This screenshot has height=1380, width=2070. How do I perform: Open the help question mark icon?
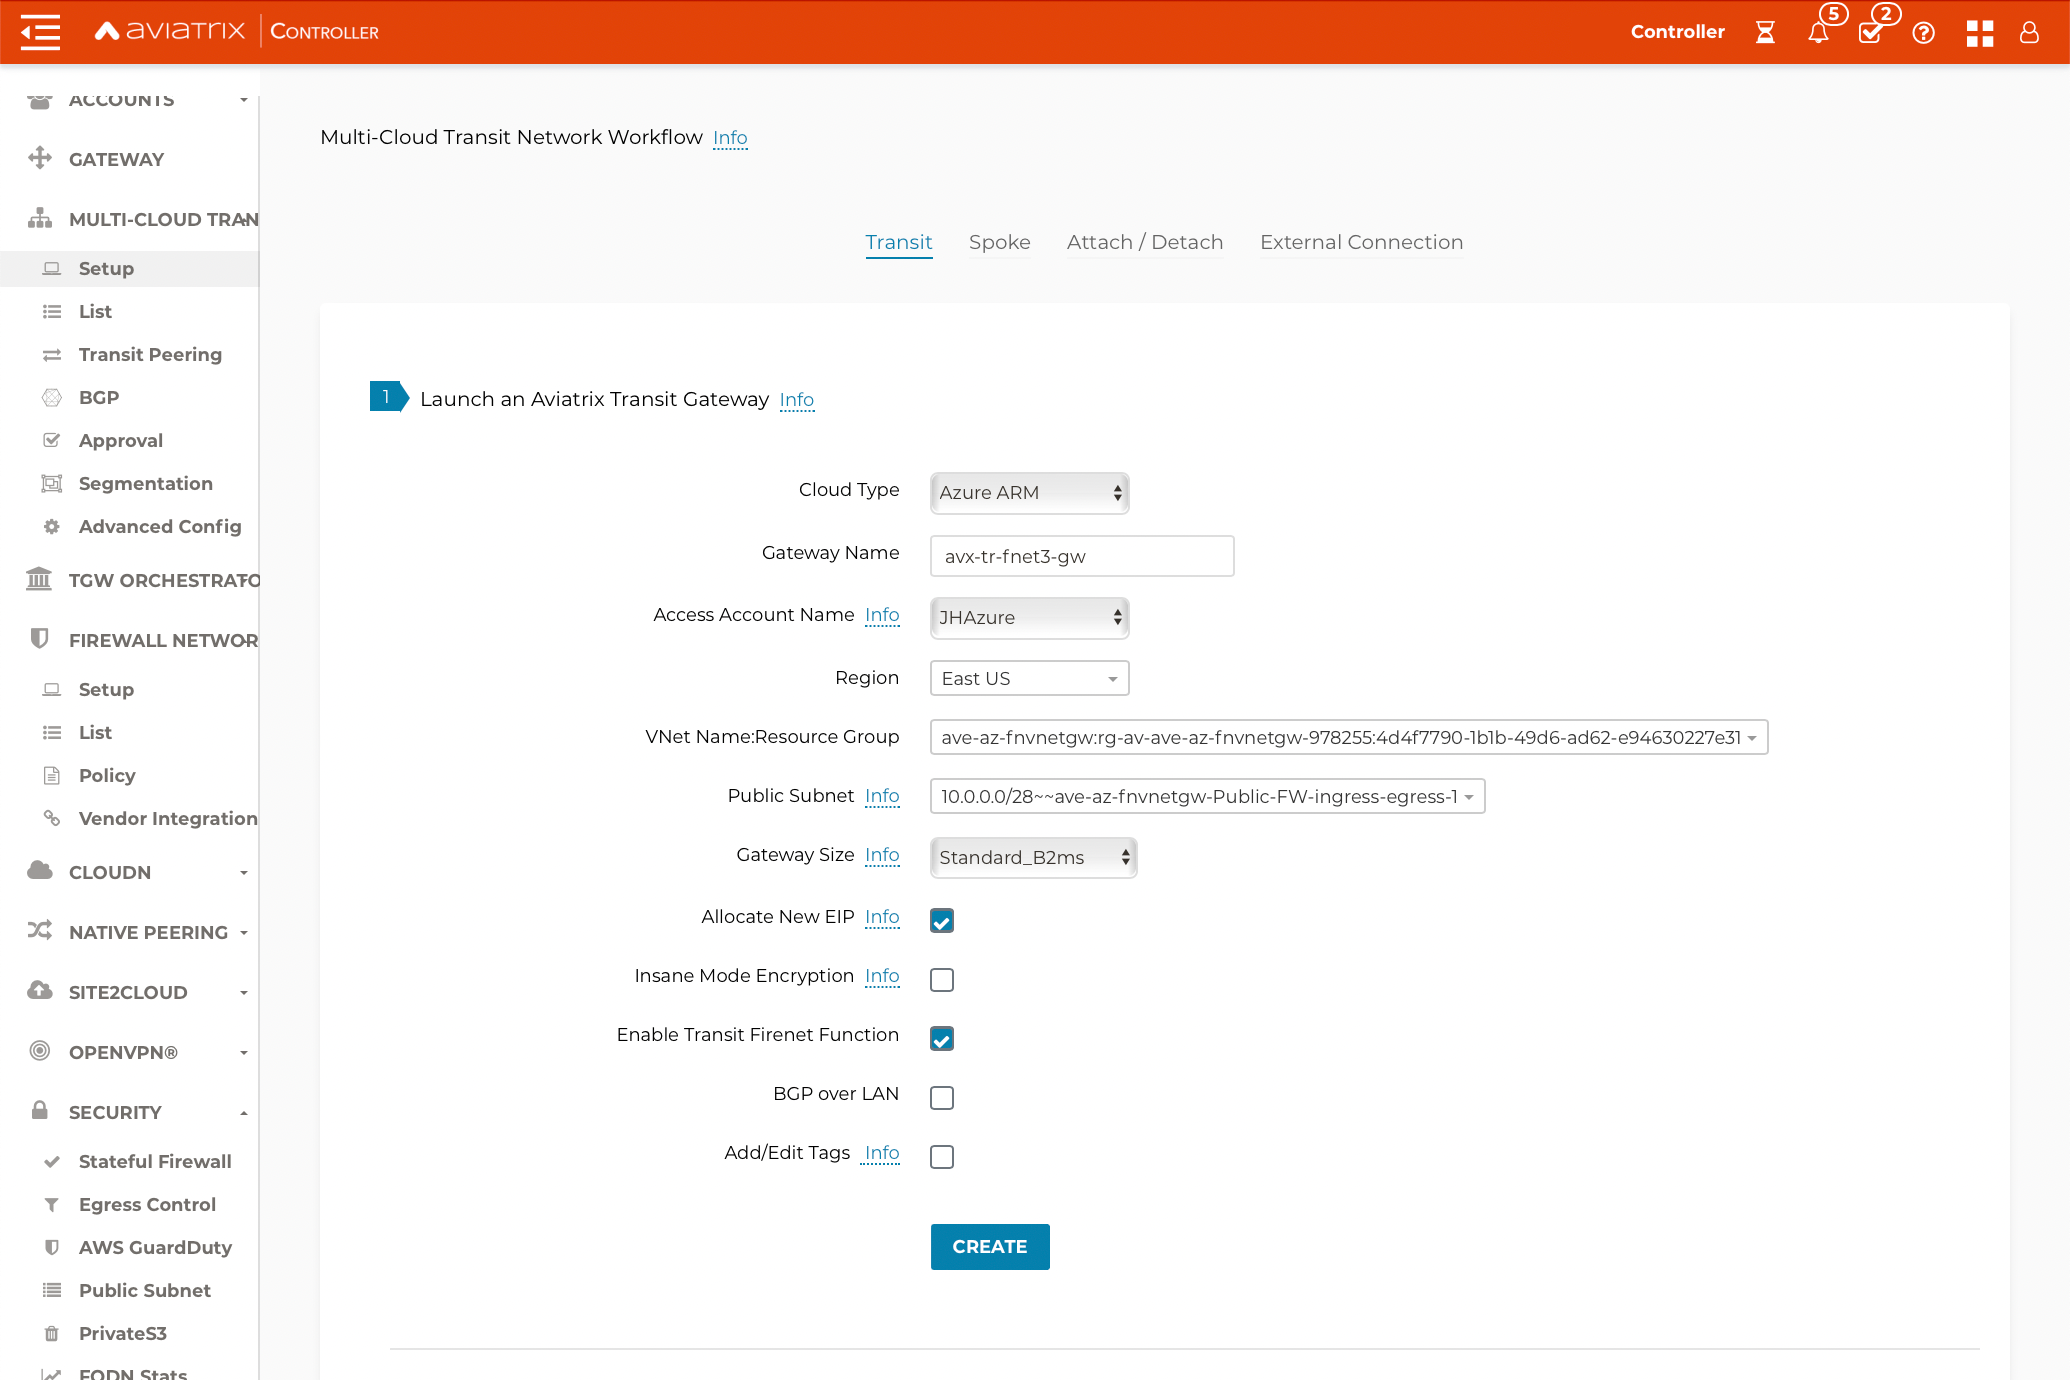point(1923,32)
